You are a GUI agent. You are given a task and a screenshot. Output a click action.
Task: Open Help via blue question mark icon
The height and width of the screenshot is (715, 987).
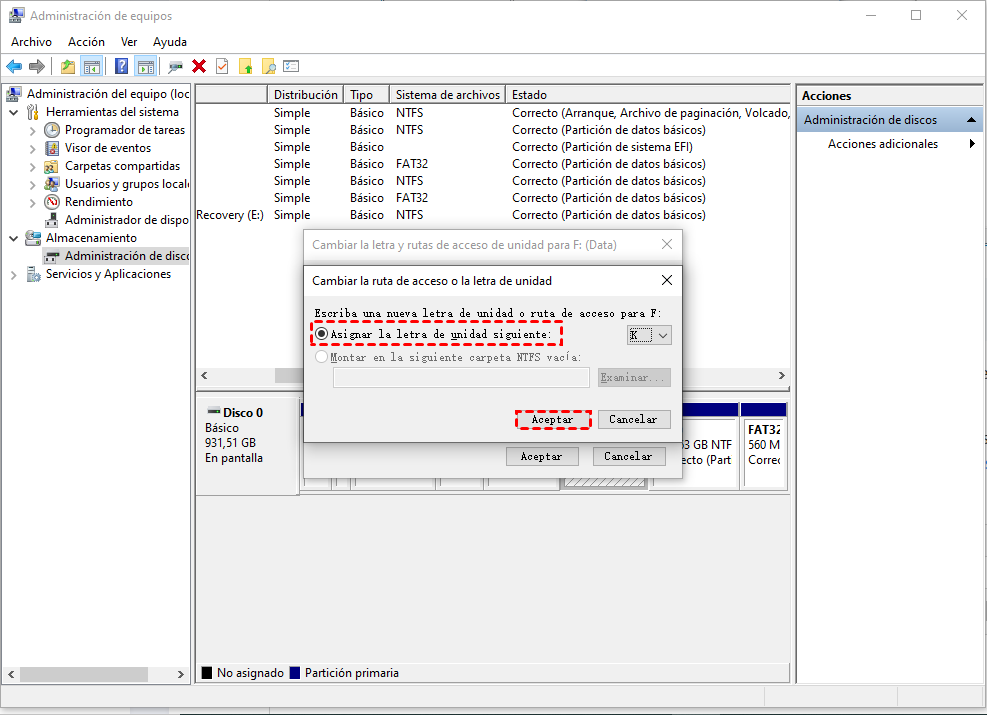(x=121, y=66)
